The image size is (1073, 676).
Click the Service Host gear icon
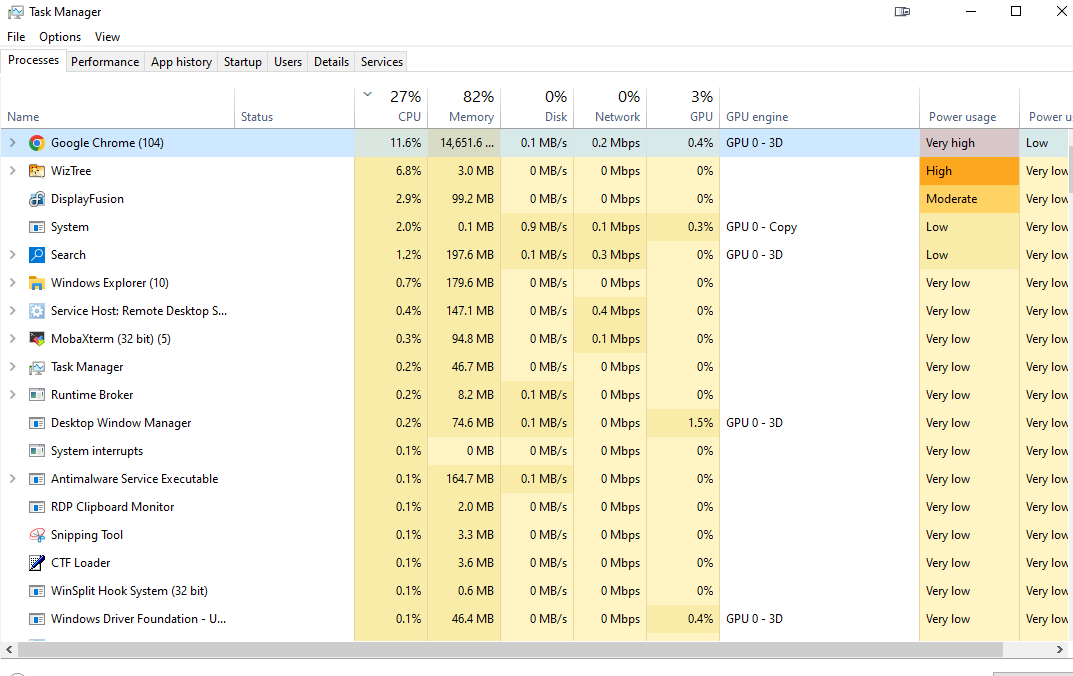[37, 311]
